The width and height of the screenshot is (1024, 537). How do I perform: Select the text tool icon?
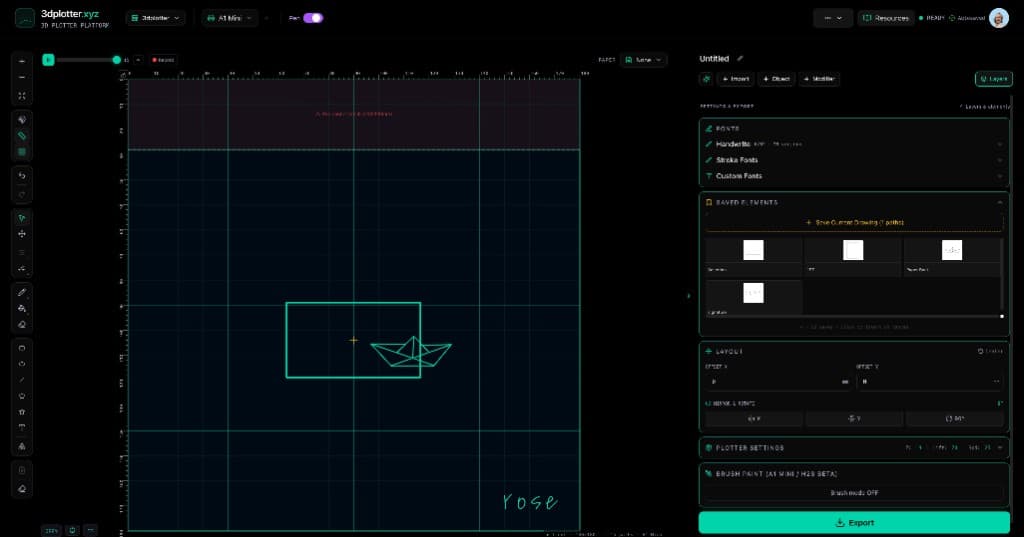tap(22, 427)
